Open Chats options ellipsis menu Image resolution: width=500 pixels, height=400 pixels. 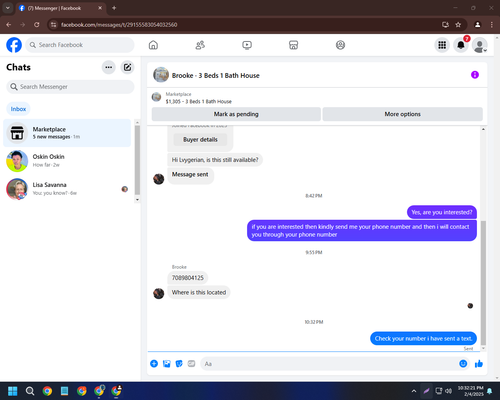(x=109, y=67)
